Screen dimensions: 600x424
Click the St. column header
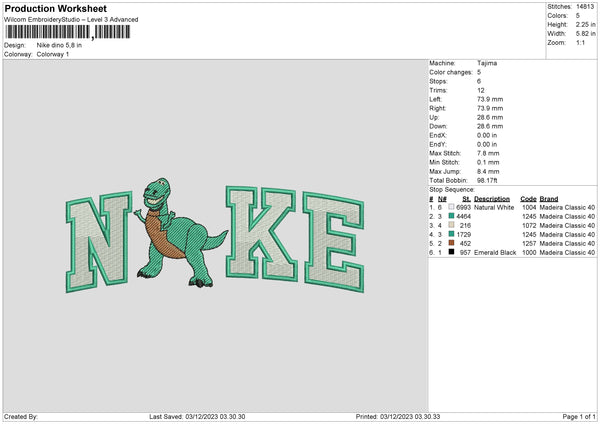(466, 199)
